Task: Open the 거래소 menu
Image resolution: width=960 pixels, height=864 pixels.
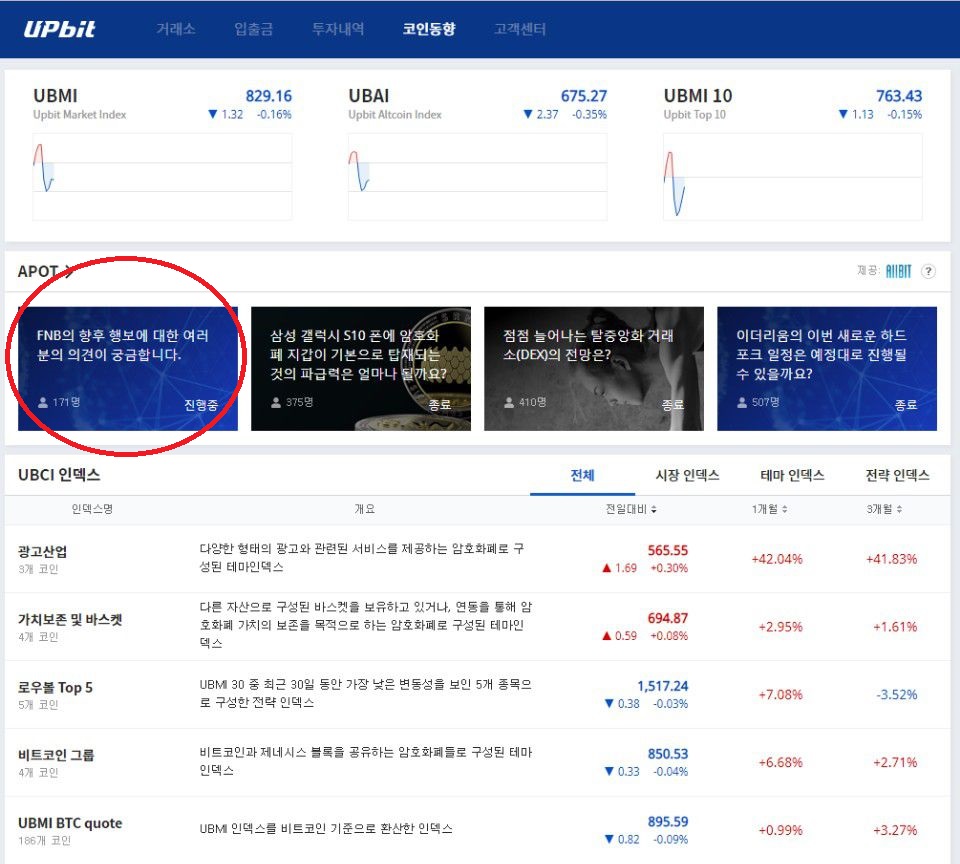Action: pos(176,29)
